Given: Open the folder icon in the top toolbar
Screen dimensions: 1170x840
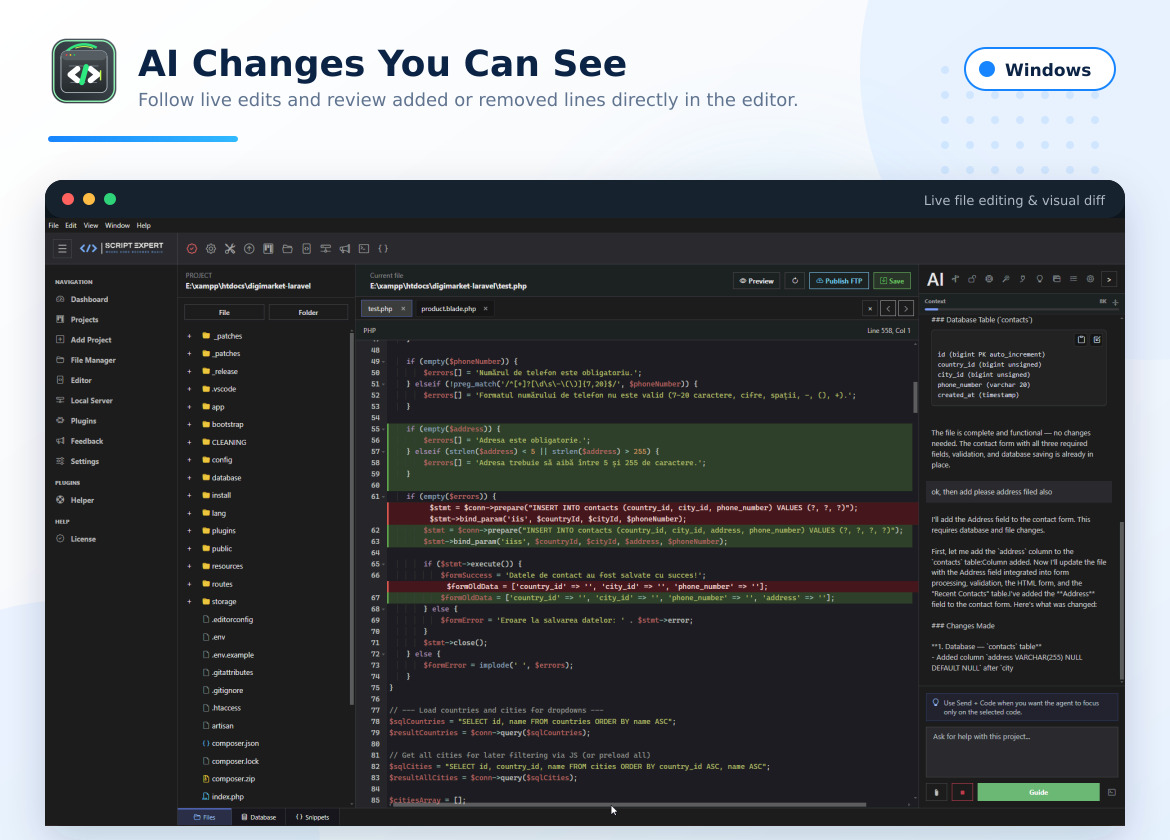Looking at the screenshot, I should [x=287, y=248].
